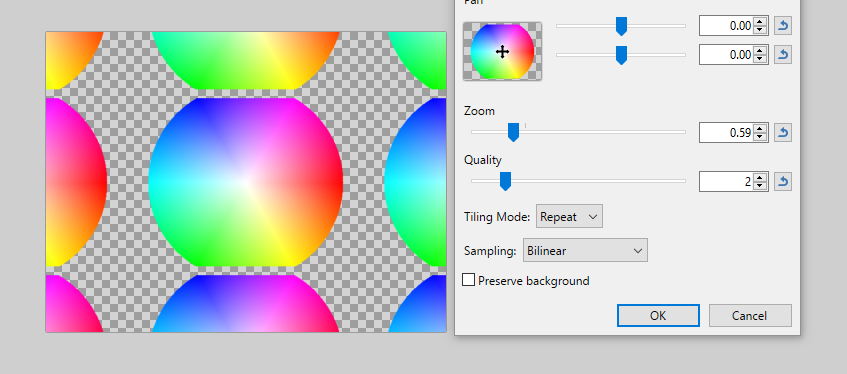Click the second Pan slider handle
This screenshot has width=847, height=374.
[x=622, y=55]
